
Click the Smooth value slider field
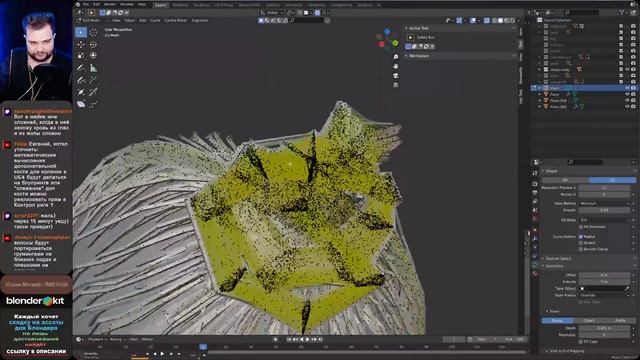pos(604,210)
